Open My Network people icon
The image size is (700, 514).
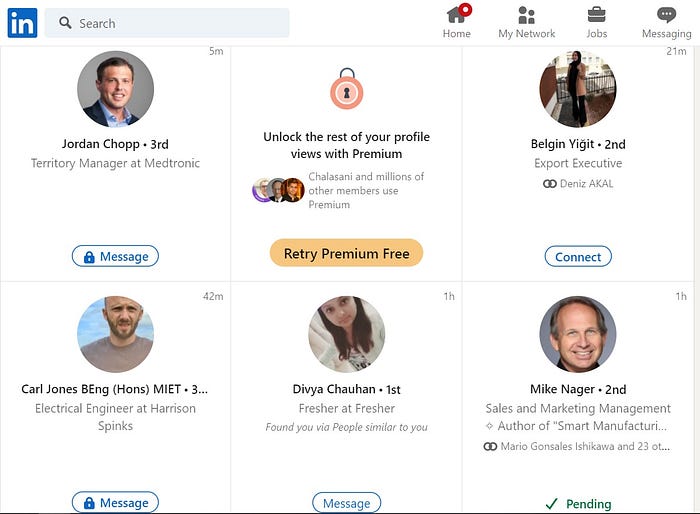pyautogui.click(x=526, y=15)
